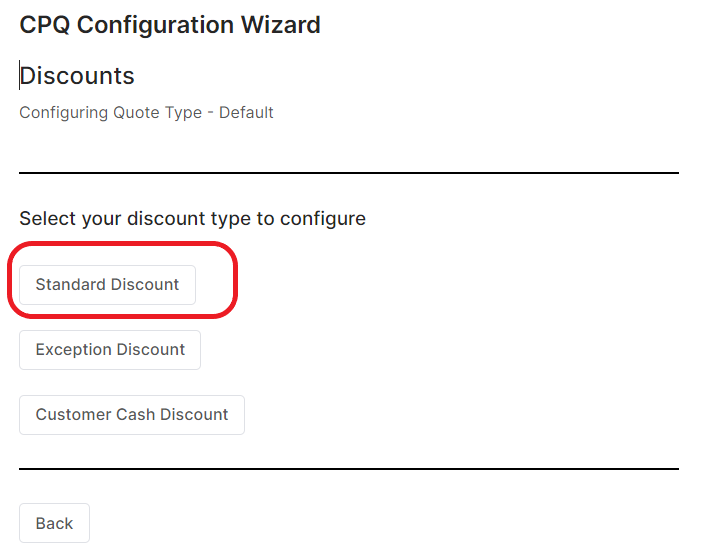
Task: Choose the Customer Cash Discount button
Action: coord(132,415)
